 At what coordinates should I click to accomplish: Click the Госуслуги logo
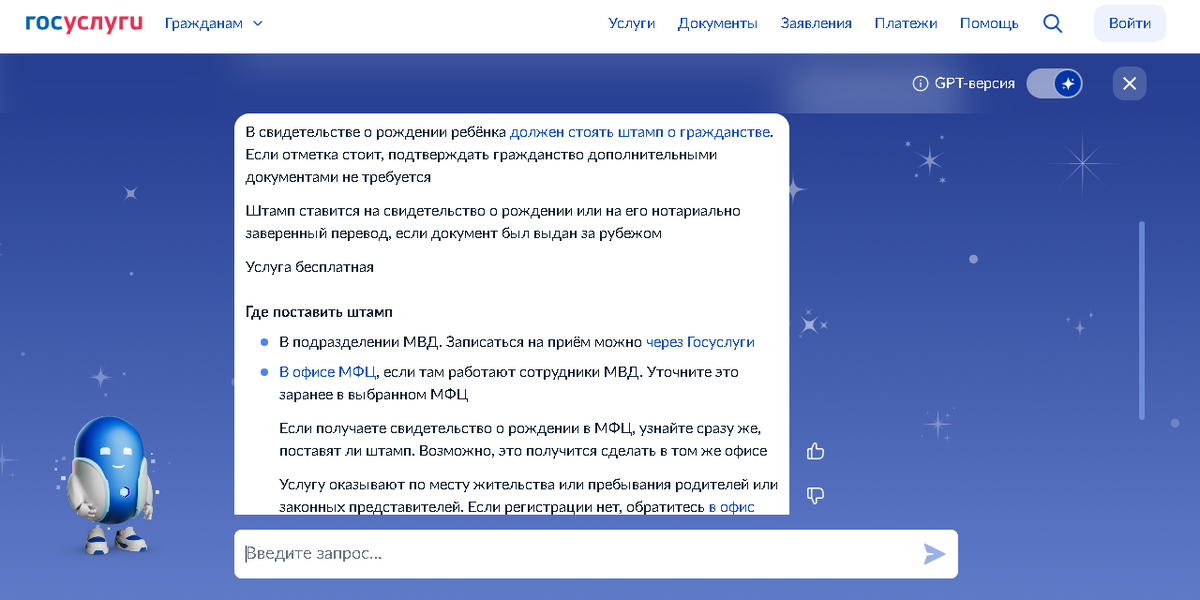[x=84, y=22]
